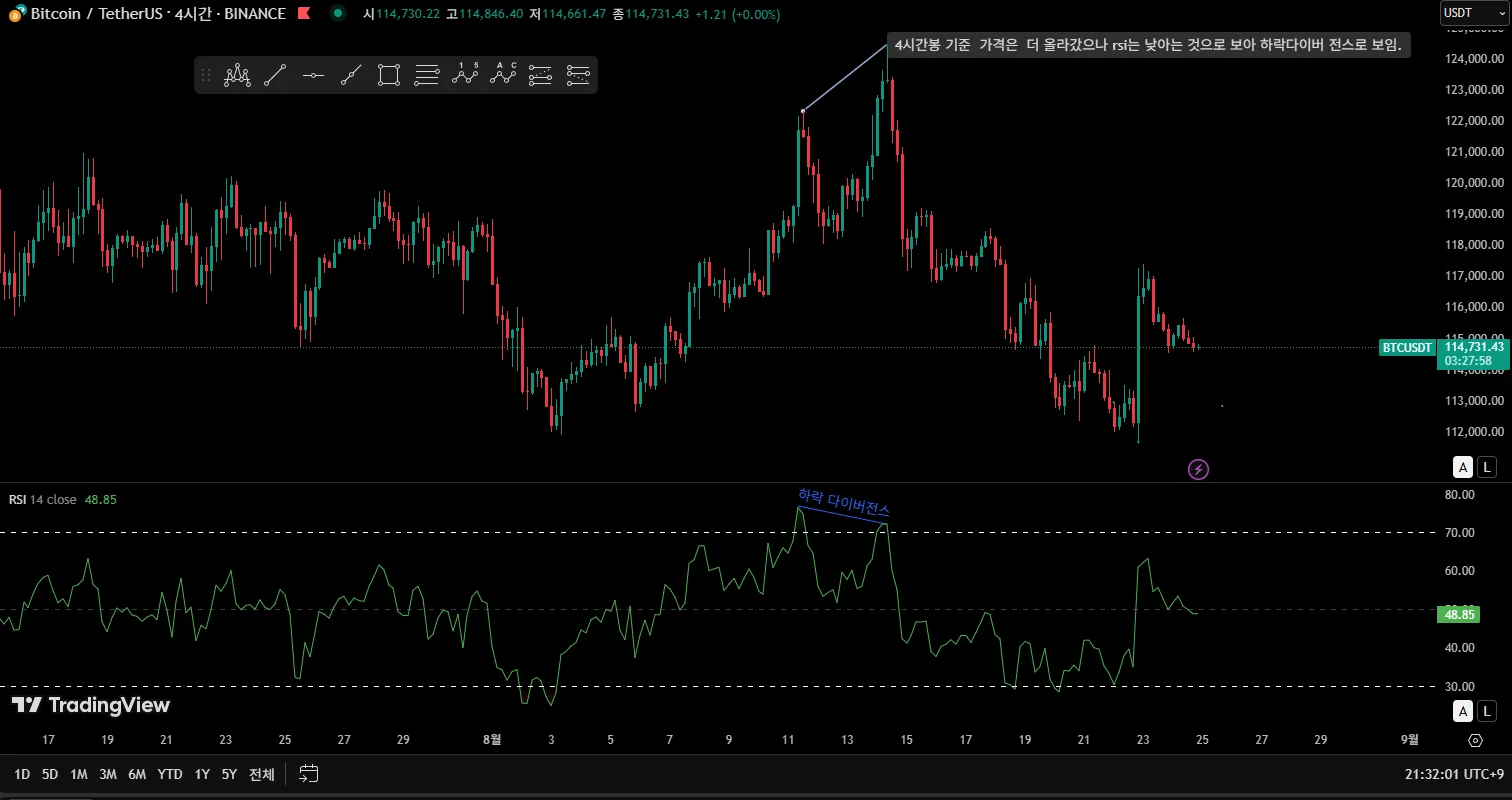This screenshot has width=1512, height=800.
Task: Select the rectangle drawing tool
Action: 389,75
